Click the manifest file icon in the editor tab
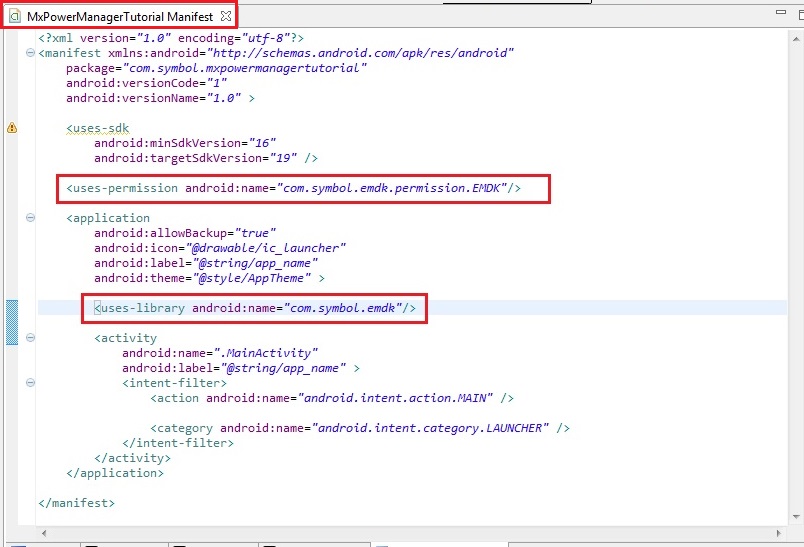This screenshot has width=804, height=547. 15,17
